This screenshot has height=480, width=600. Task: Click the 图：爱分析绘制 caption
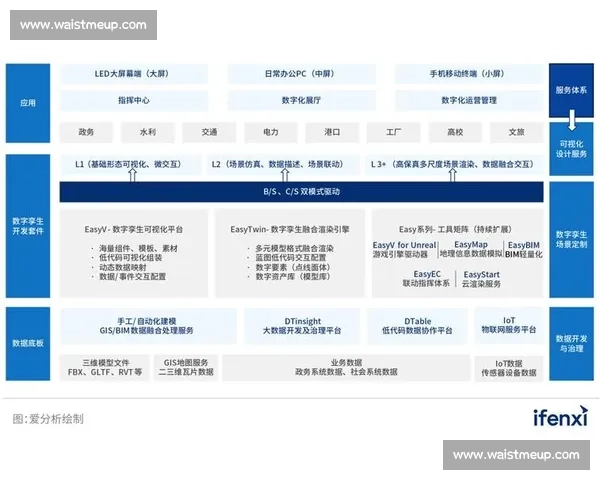pyautogui.click(x=48, y=419)
